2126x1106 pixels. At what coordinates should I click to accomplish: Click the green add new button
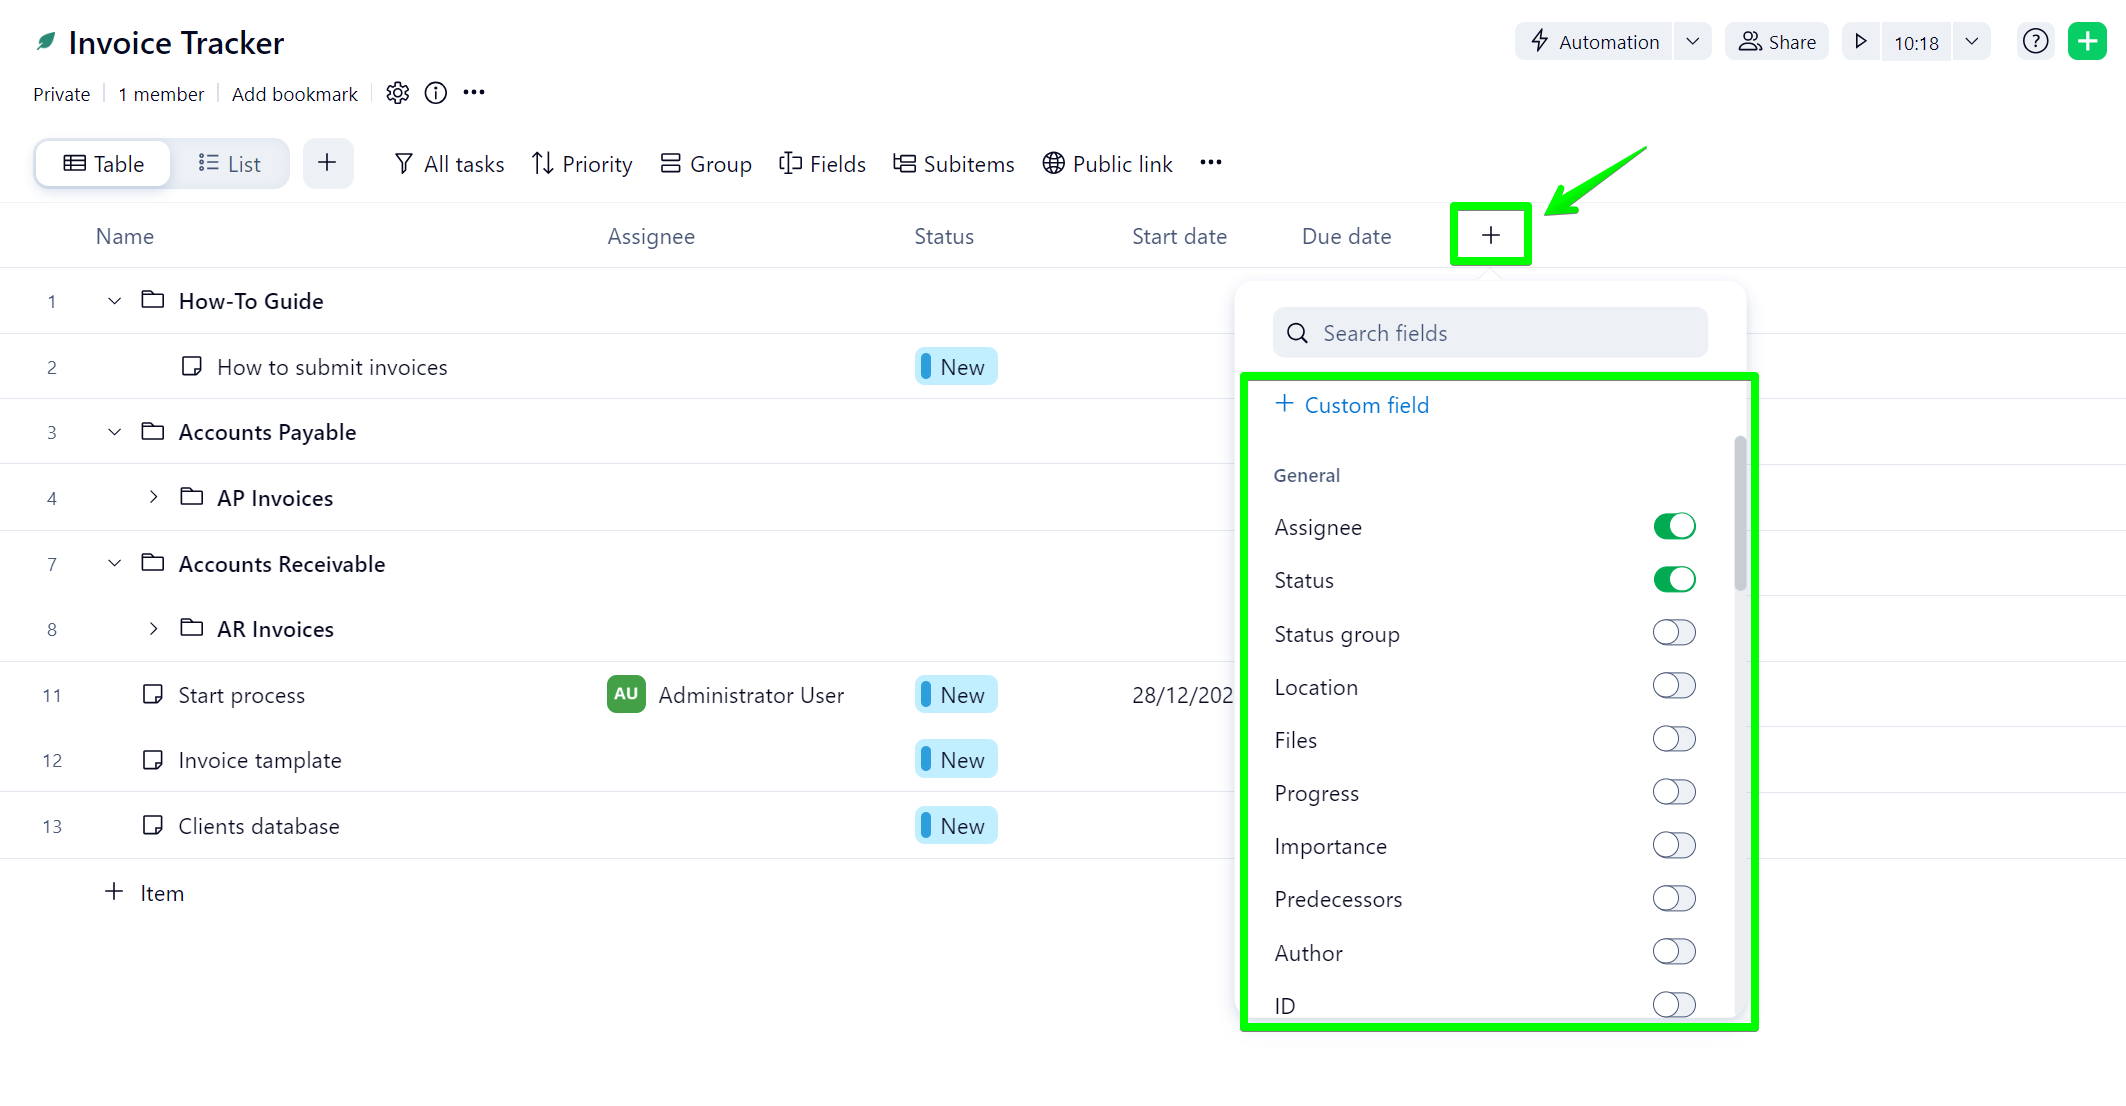click(2087, 42)
